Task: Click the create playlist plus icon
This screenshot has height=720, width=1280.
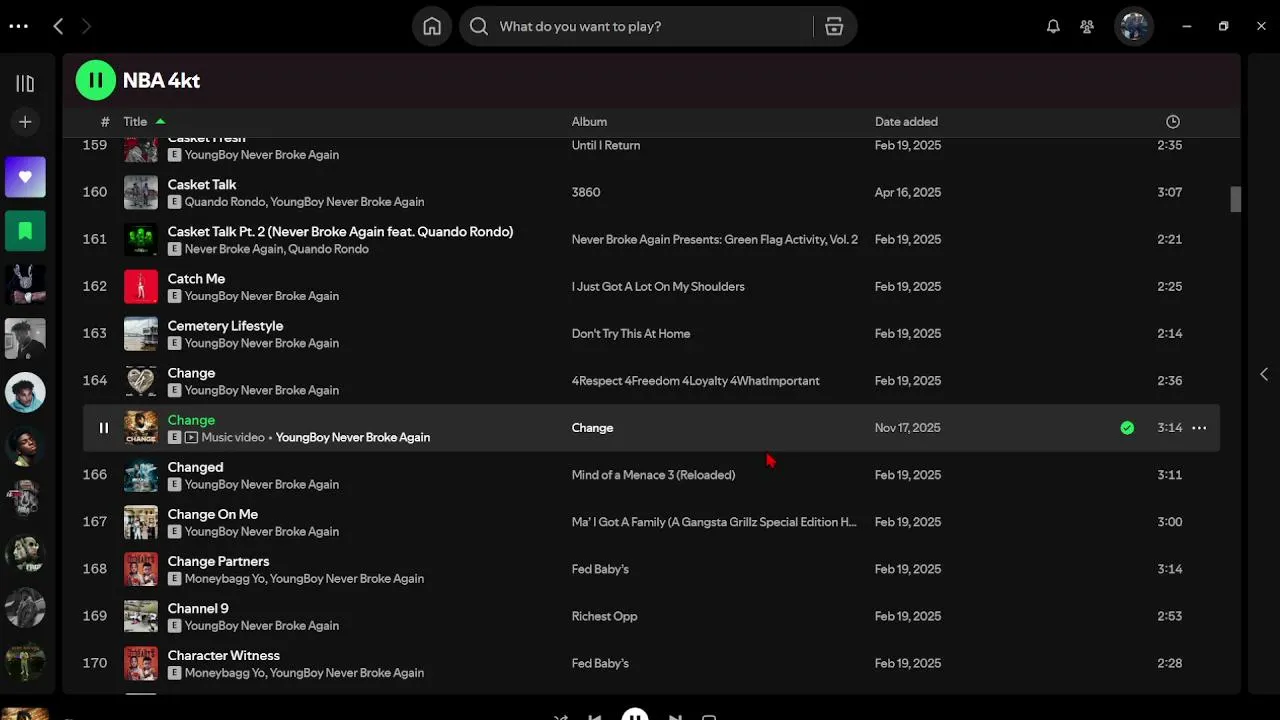Action: pos(25,122)
